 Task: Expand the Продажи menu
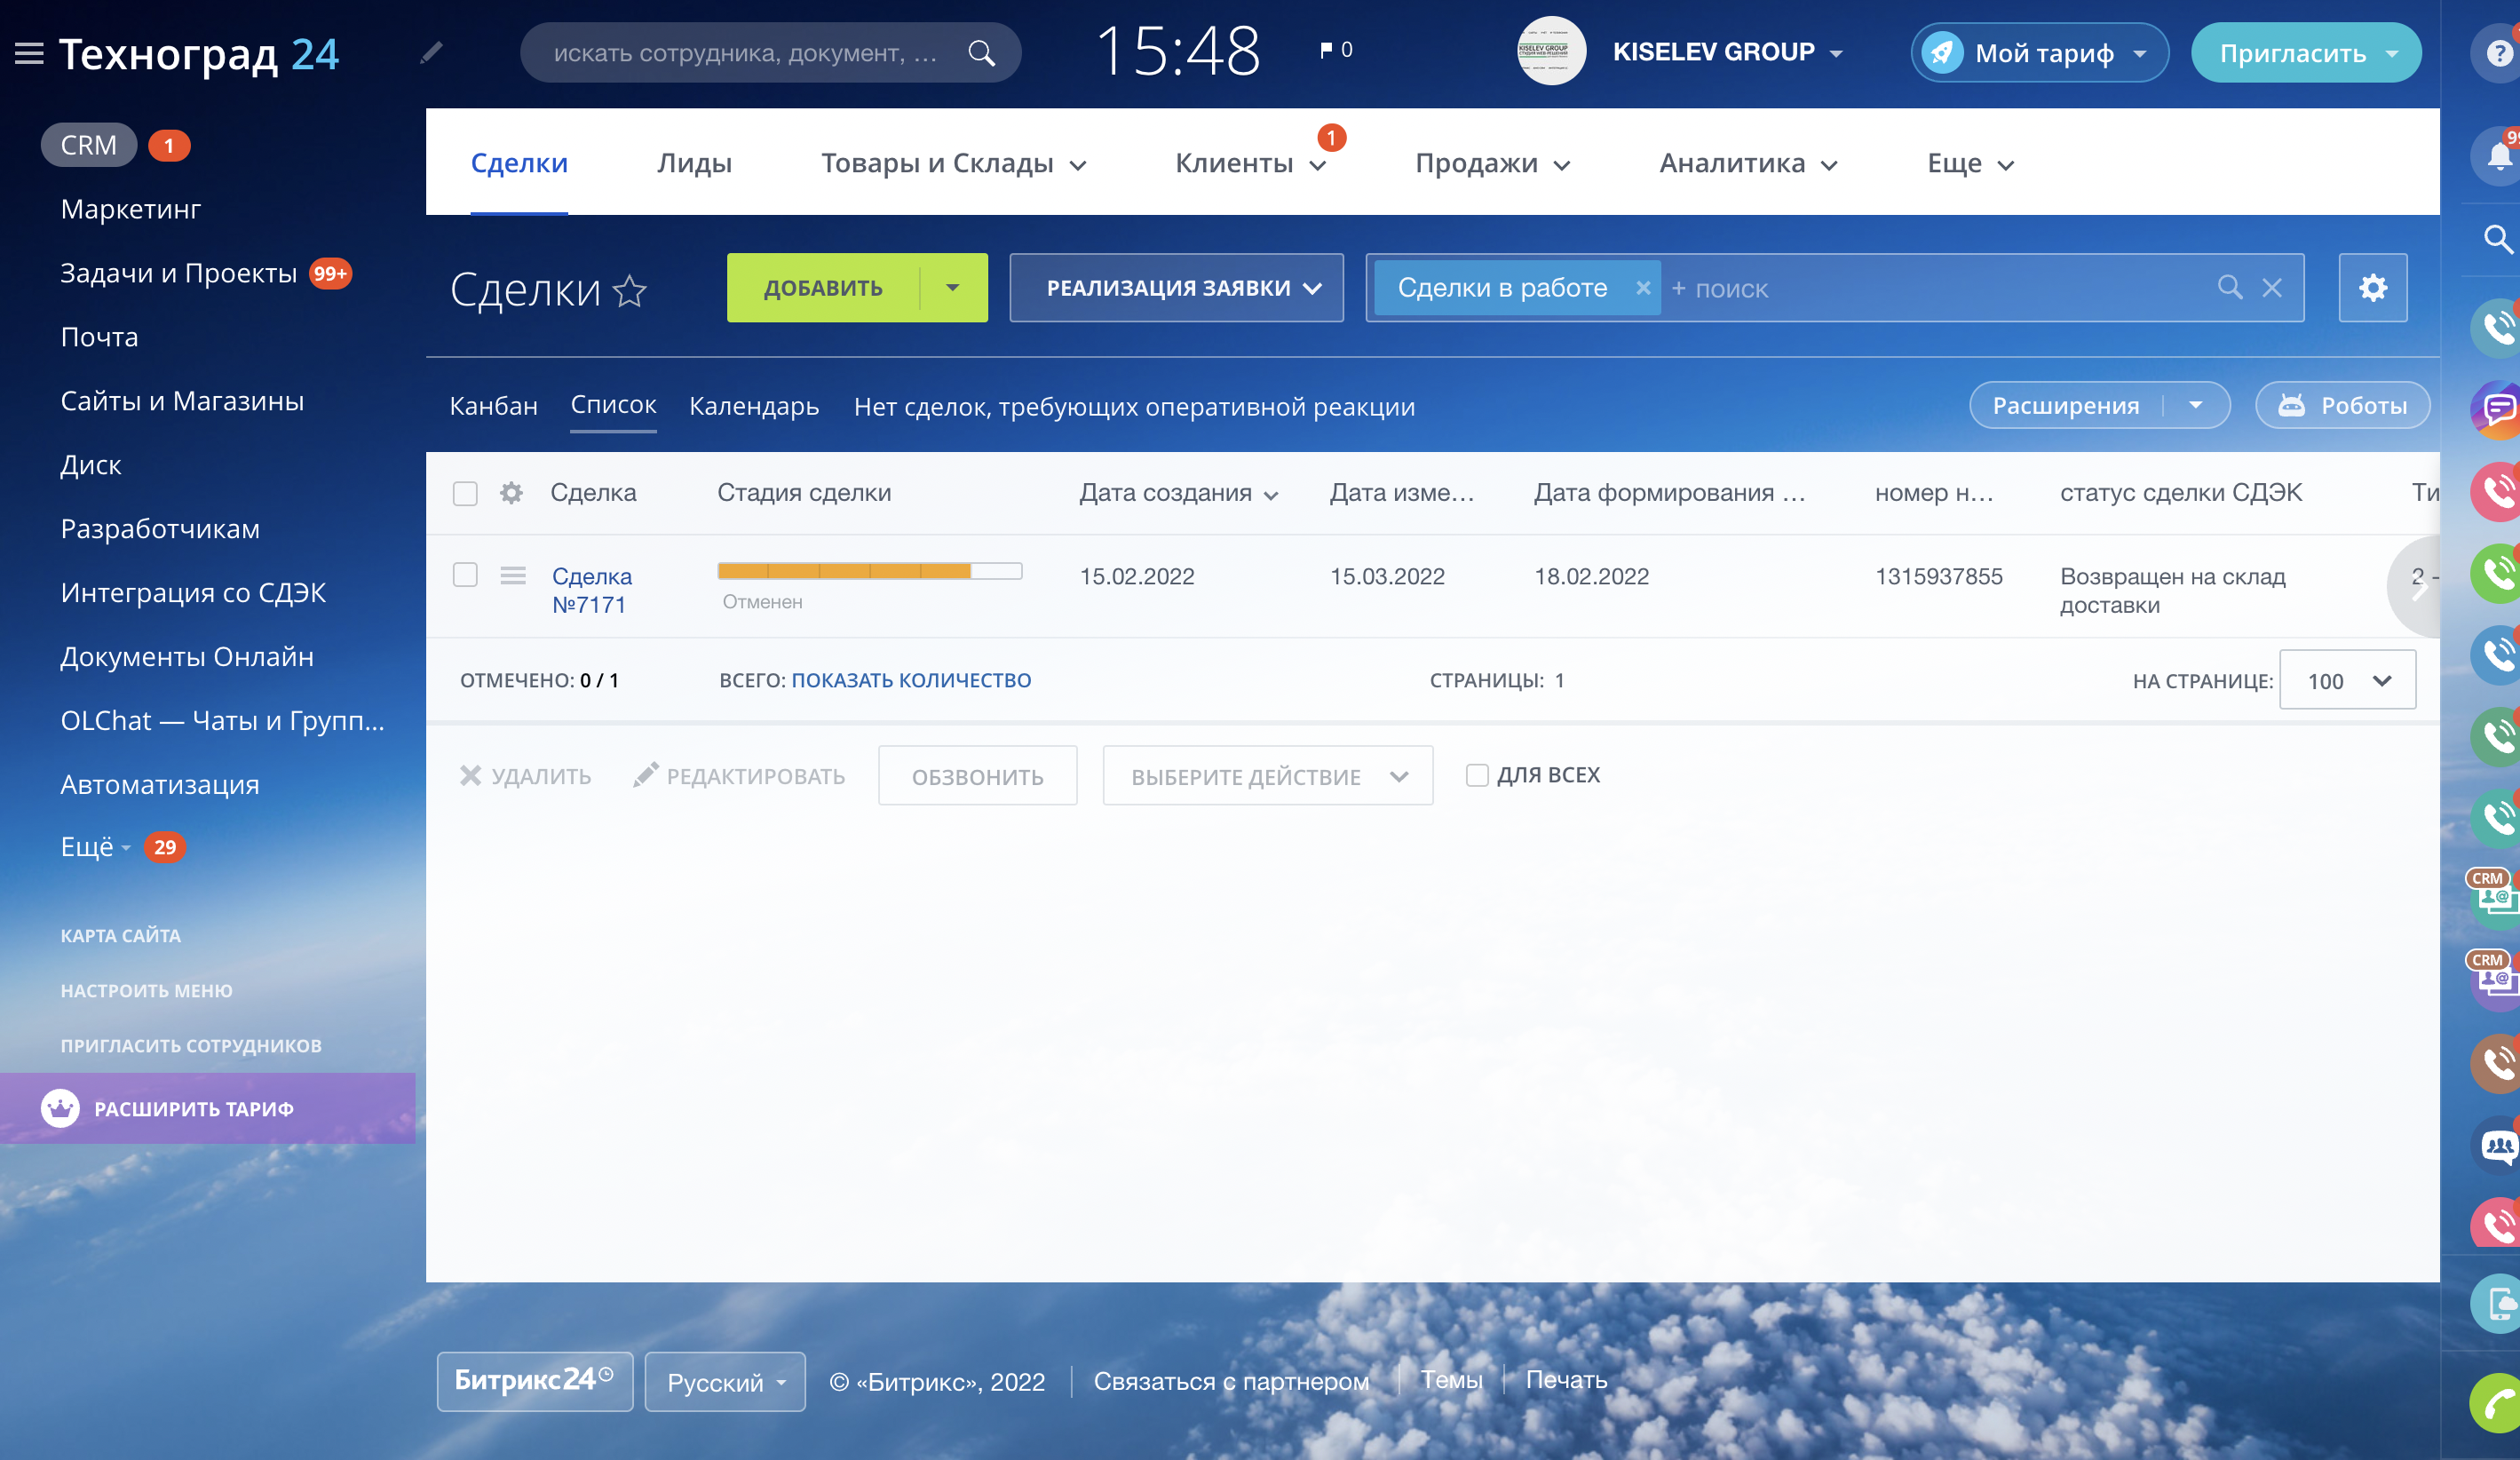(x=1493, y=163)
